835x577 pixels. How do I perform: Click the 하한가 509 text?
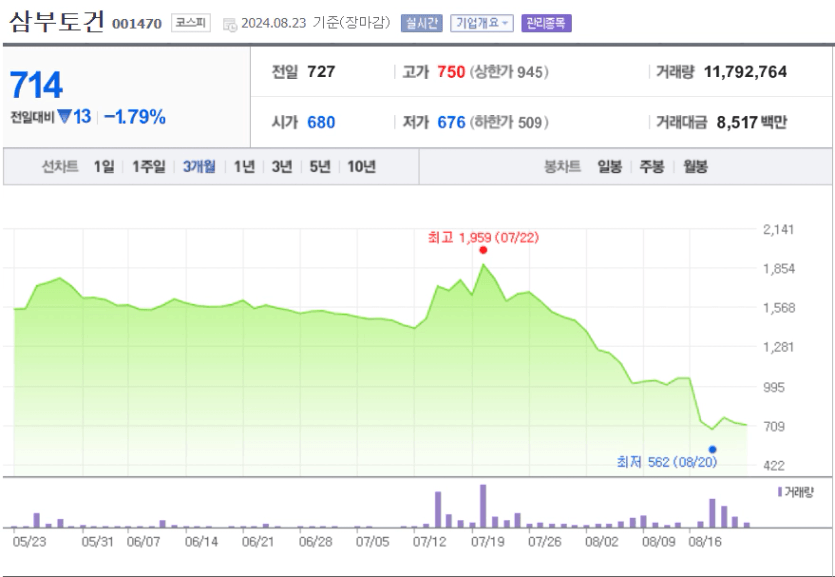pos(509,122)
